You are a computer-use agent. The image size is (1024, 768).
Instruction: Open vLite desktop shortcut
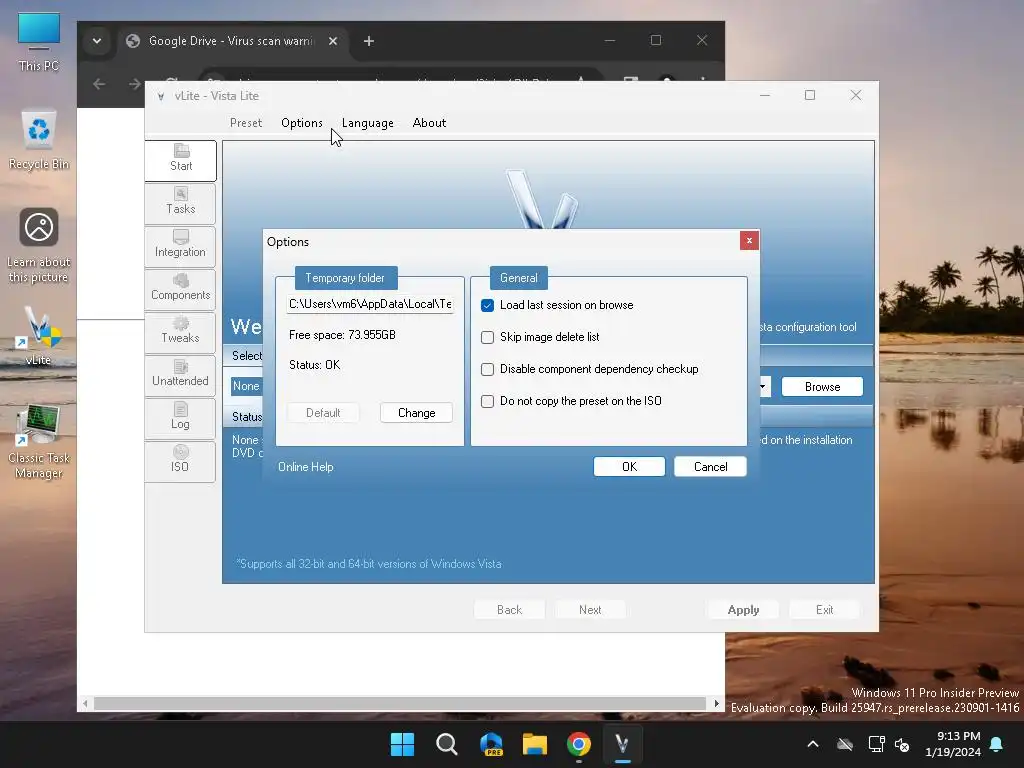pos(39,336)
